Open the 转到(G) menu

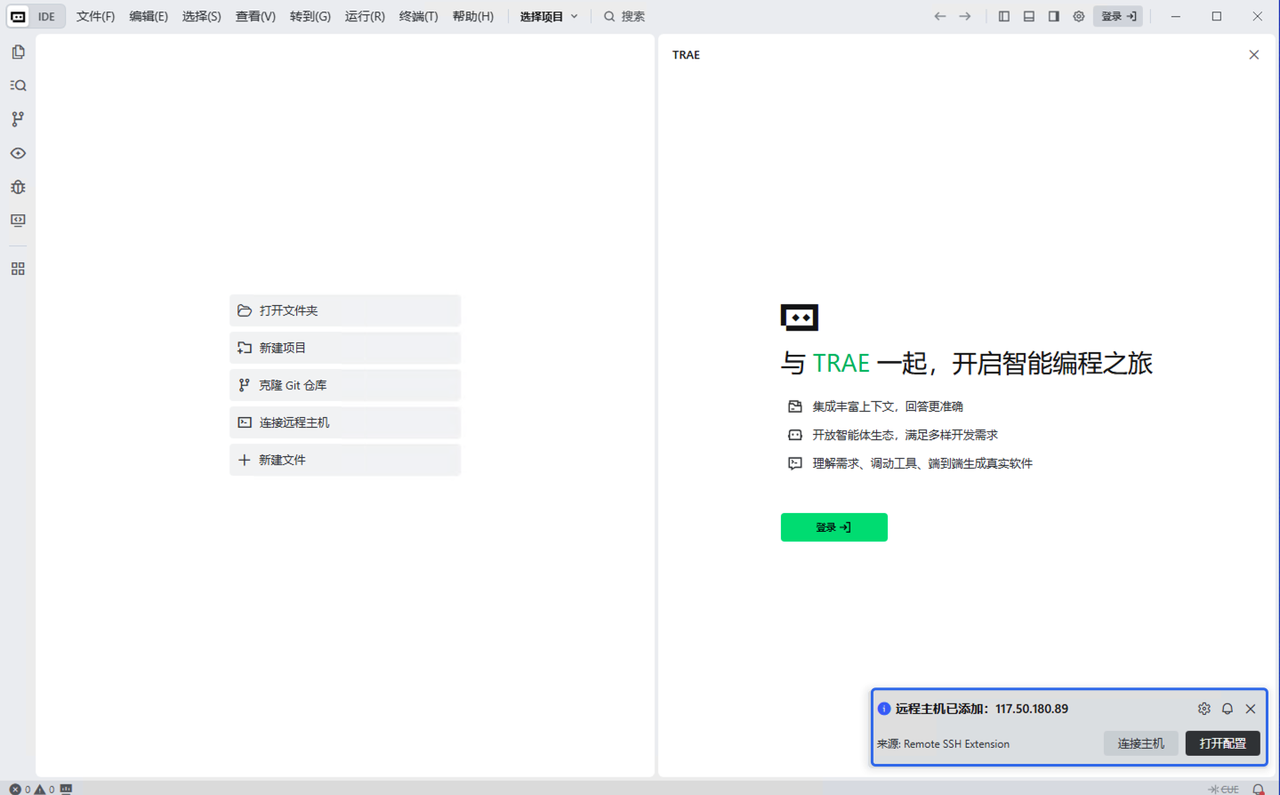[x=310, y=16]
